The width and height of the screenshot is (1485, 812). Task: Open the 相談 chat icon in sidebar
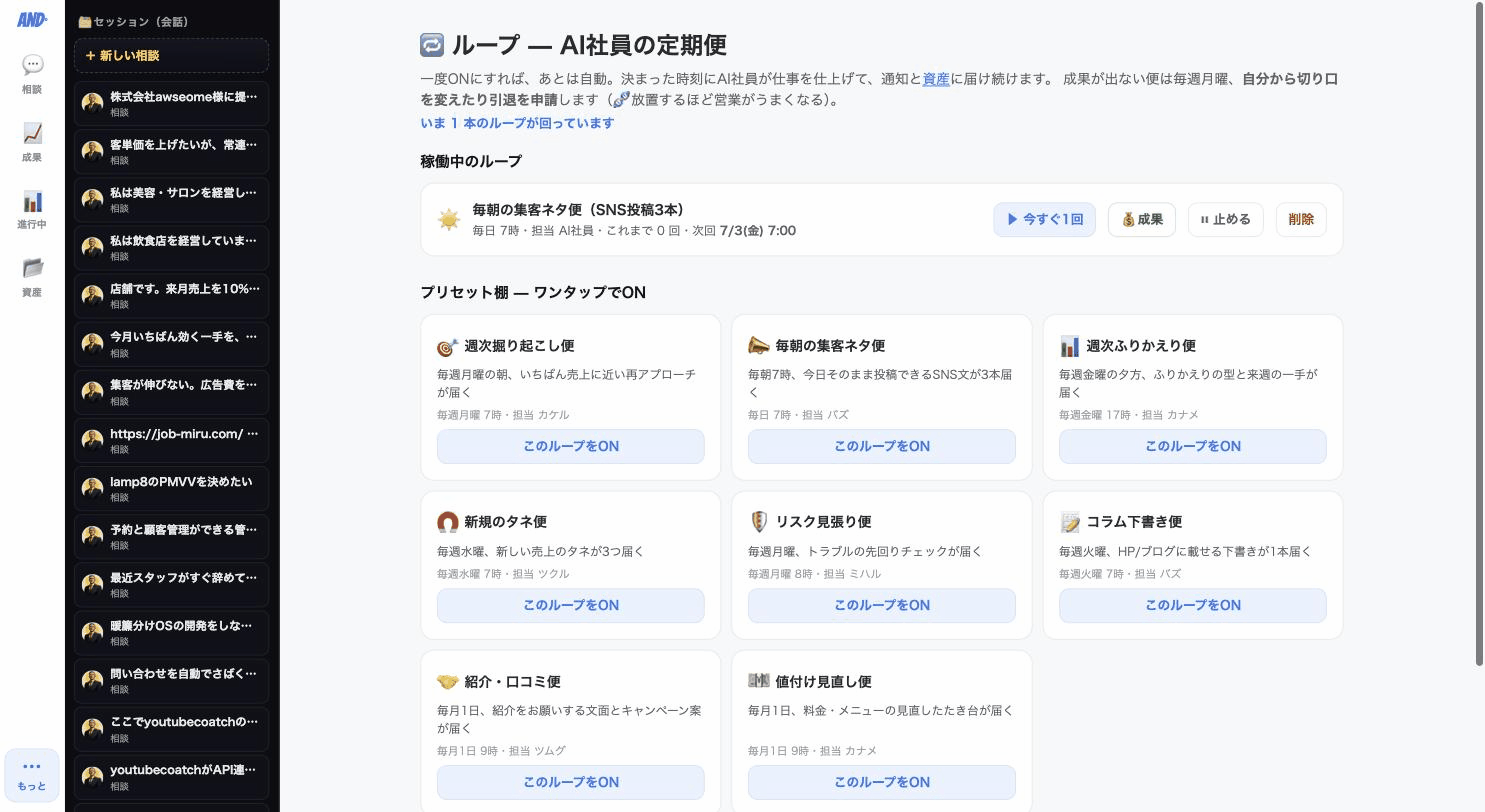(32, 66)
